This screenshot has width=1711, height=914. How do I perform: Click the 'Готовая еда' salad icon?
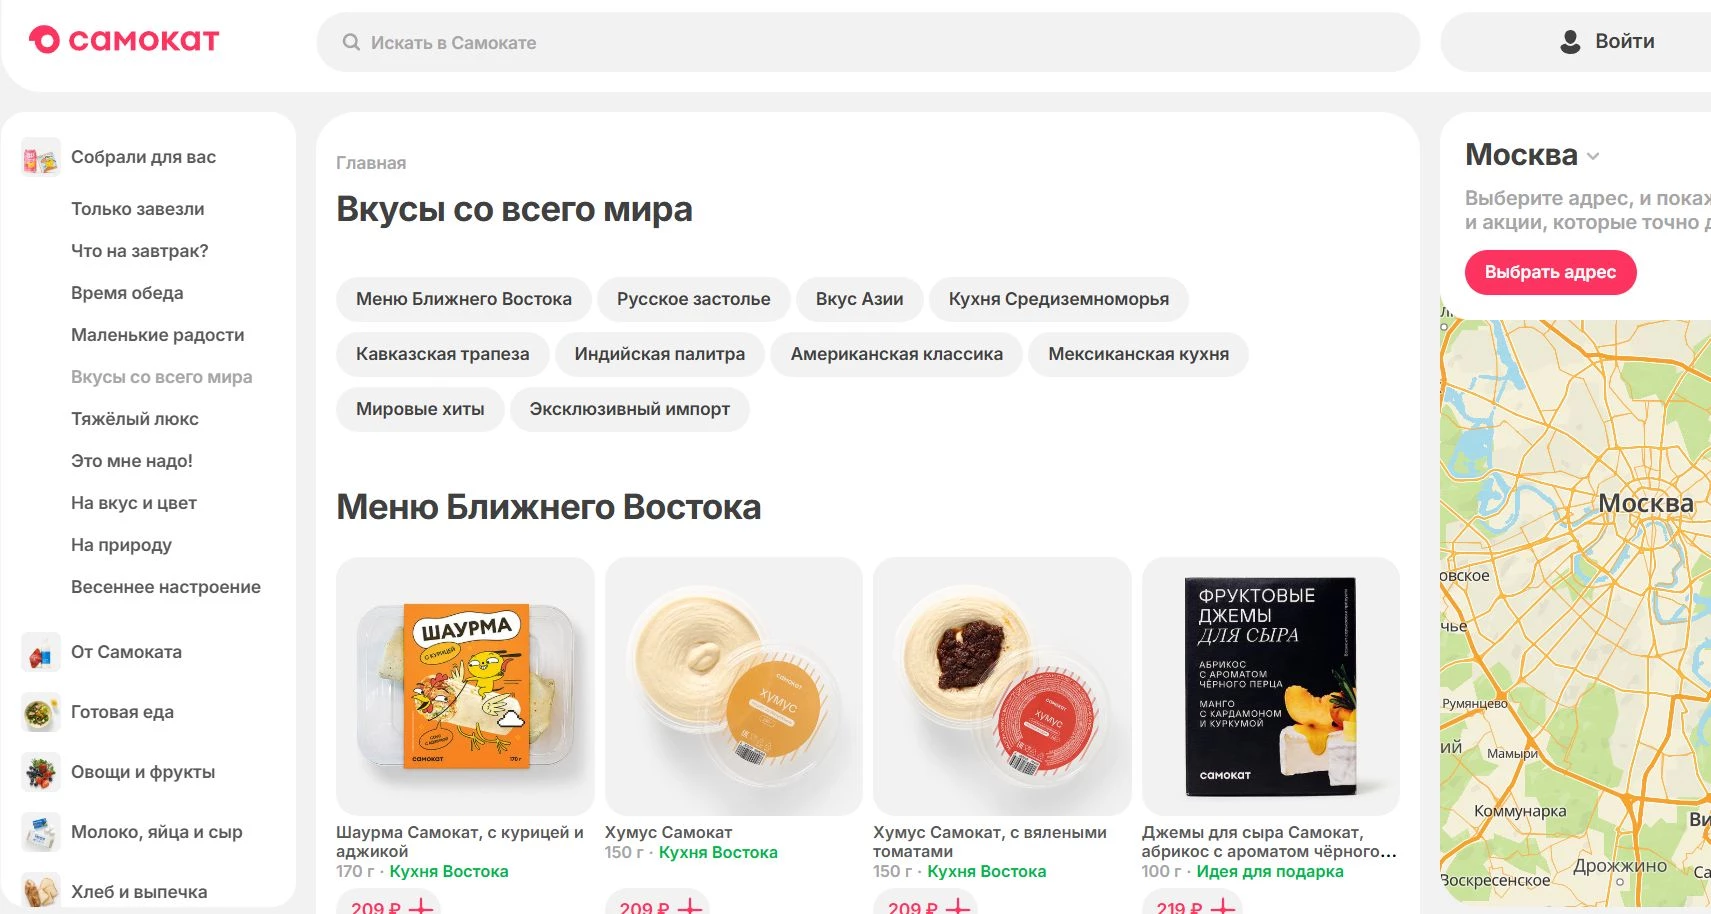coord(41,712)
